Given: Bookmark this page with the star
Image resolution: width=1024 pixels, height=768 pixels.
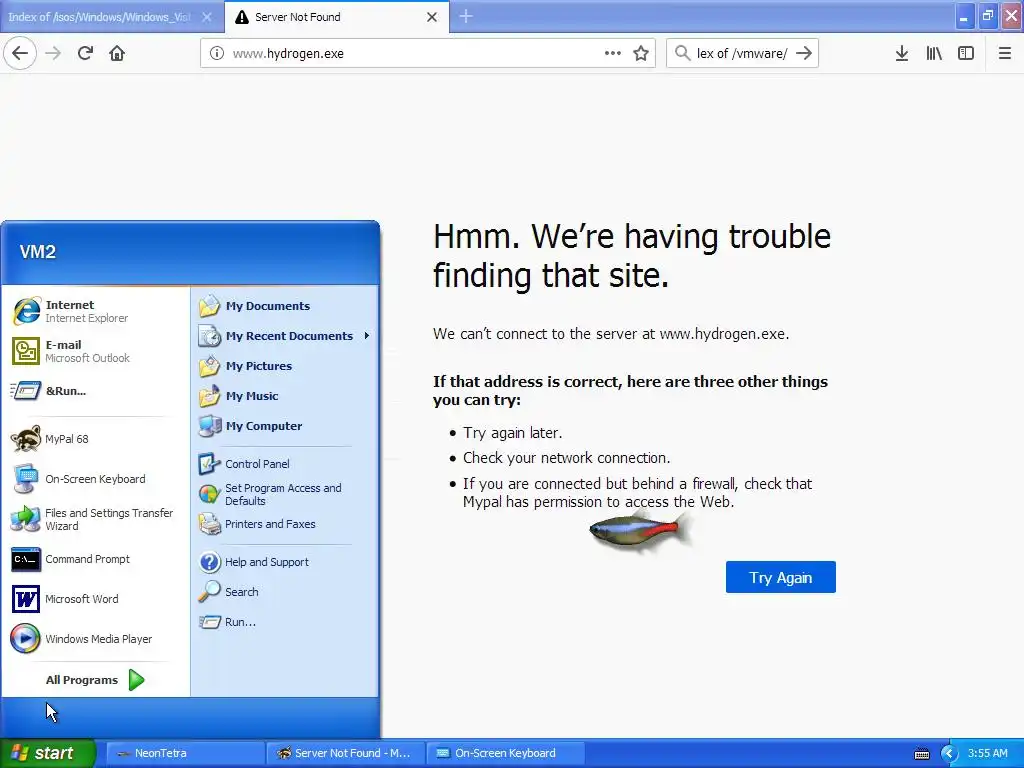Looking at the screenshot, I should (641, 54).
